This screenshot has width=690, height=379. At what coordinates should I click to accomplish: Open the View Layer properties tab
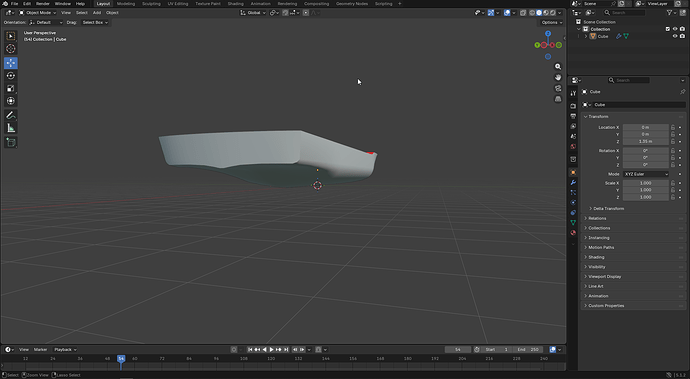click(x=573, y=126)
